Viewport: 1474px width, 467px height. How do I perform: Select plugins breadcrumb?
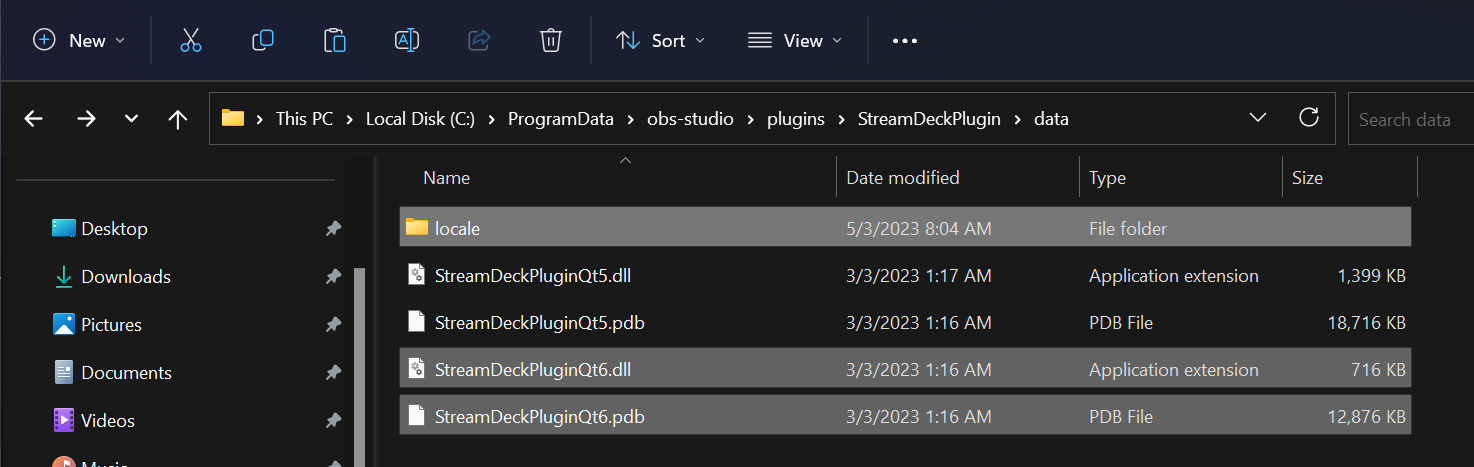(796, 119)
